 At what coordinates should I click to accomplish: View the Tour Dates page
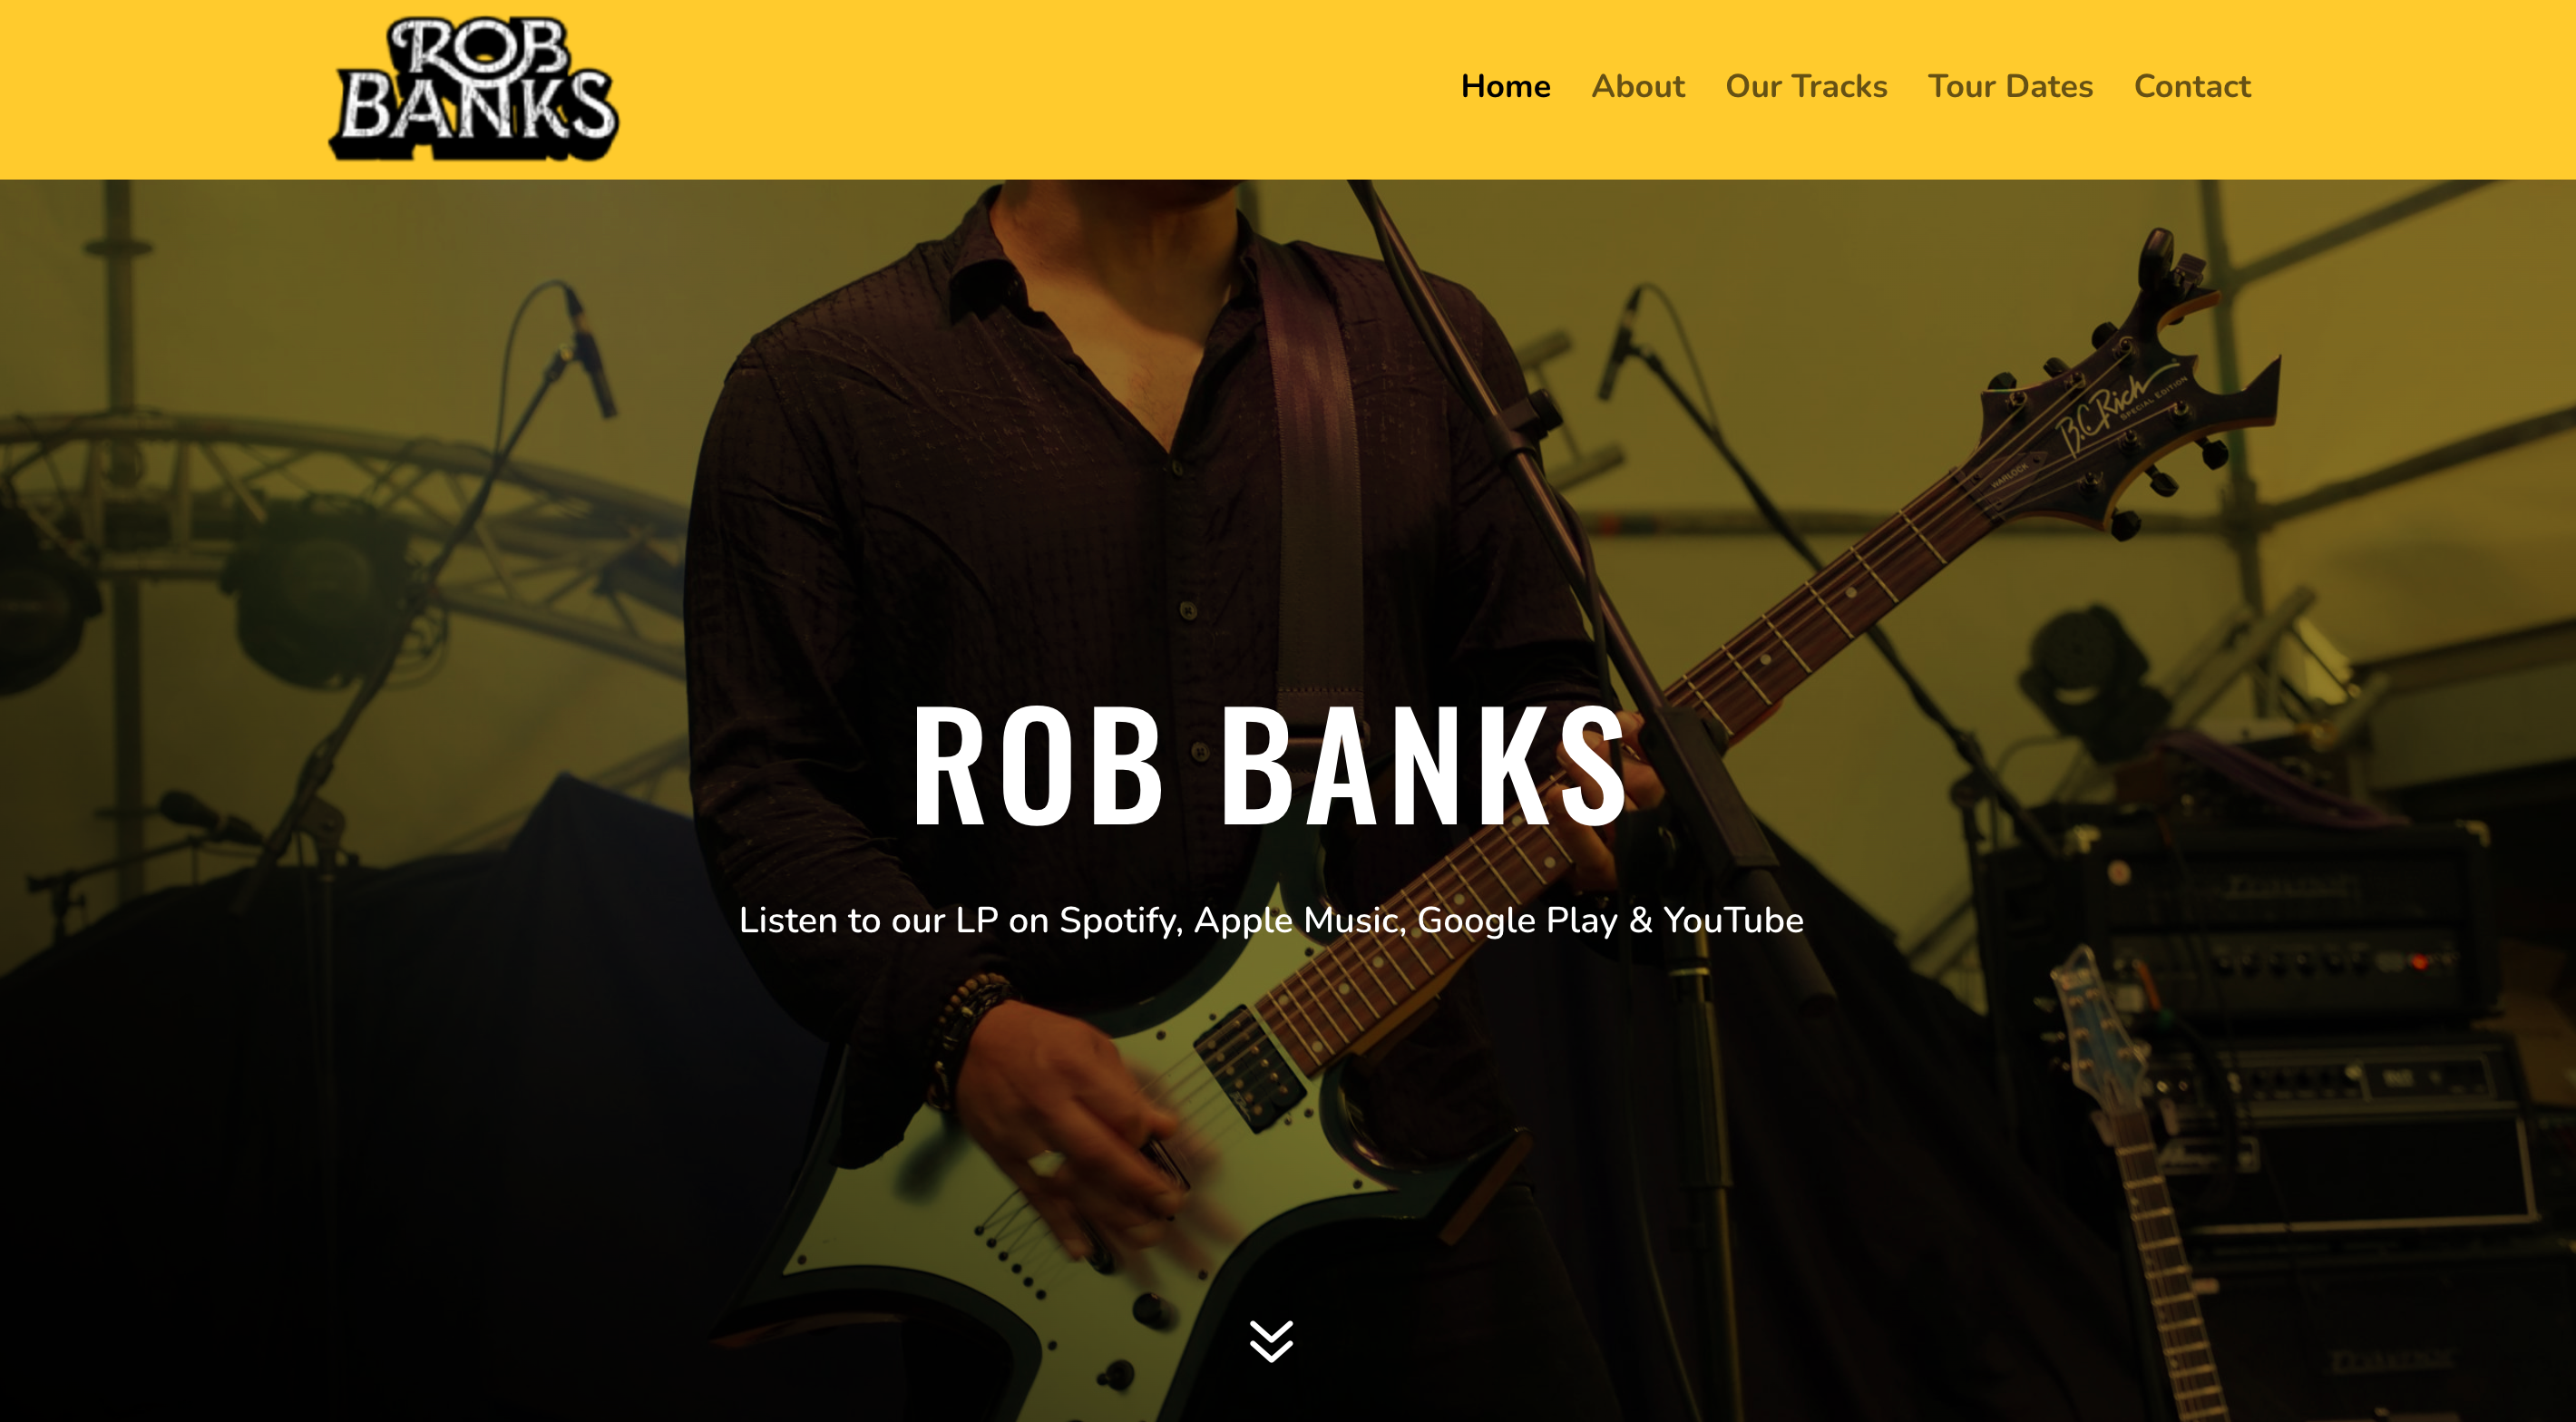[x=2010, y=86]
